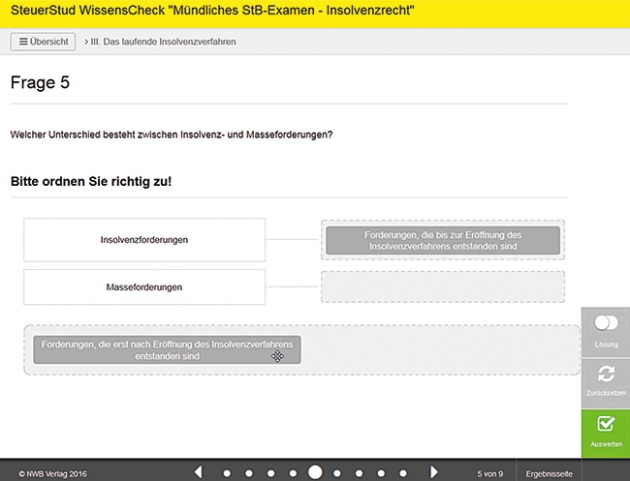This screenshot has height=481, width=630.
Task: Click the green Auswerten checkmark icon
Action: 605,424
